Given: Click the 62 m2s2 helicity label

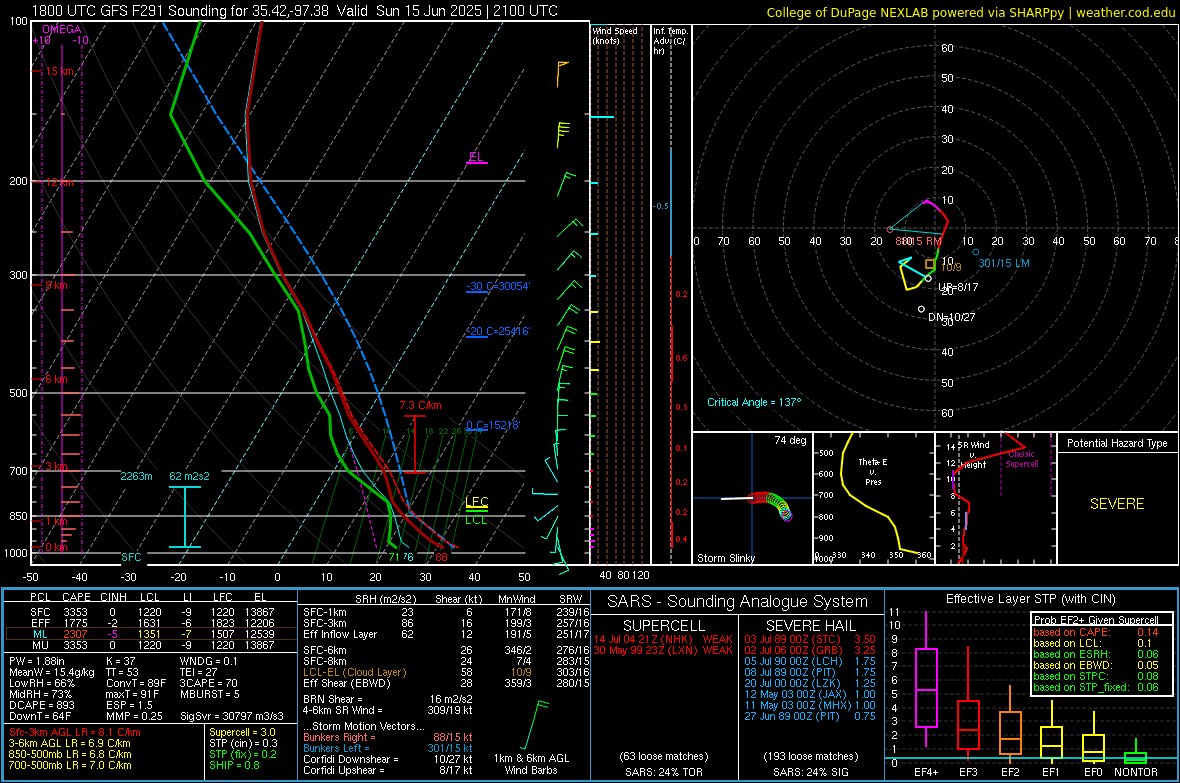Looking at the screenshot, I should [x=190, y=477].
